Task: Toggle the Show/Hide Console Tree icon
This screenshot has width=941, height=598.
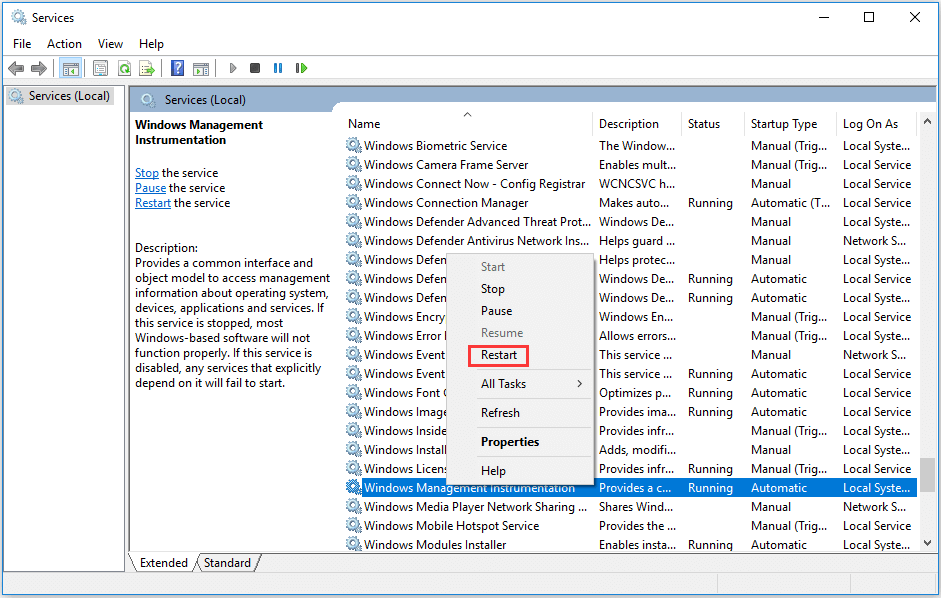Action: click(x=71, y=68)
